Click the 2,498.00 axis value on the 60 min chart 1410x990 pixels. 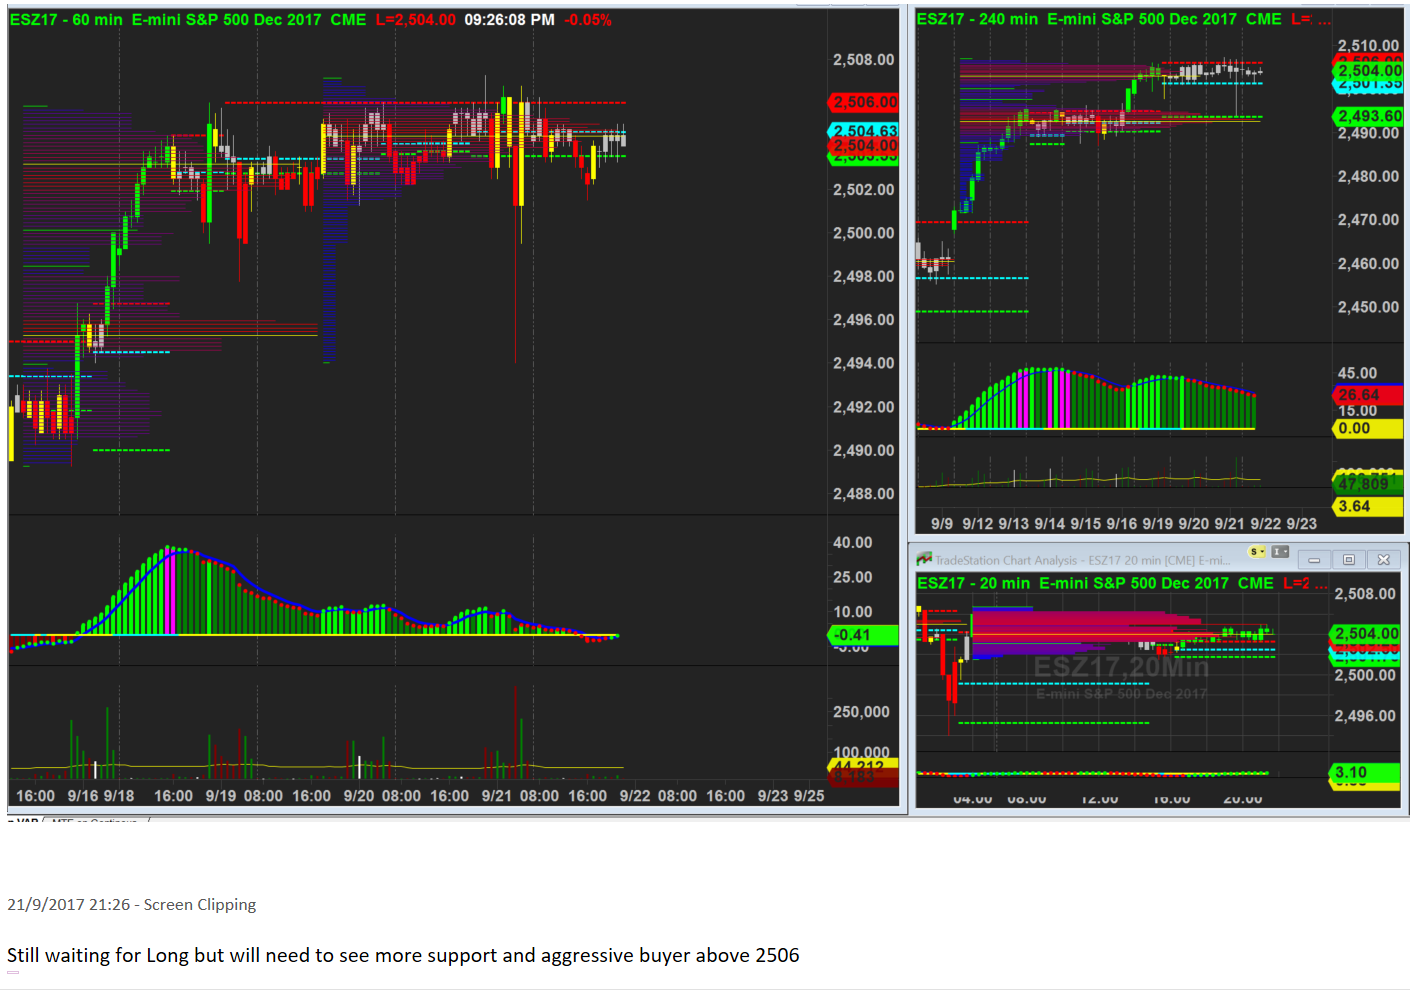864,277
